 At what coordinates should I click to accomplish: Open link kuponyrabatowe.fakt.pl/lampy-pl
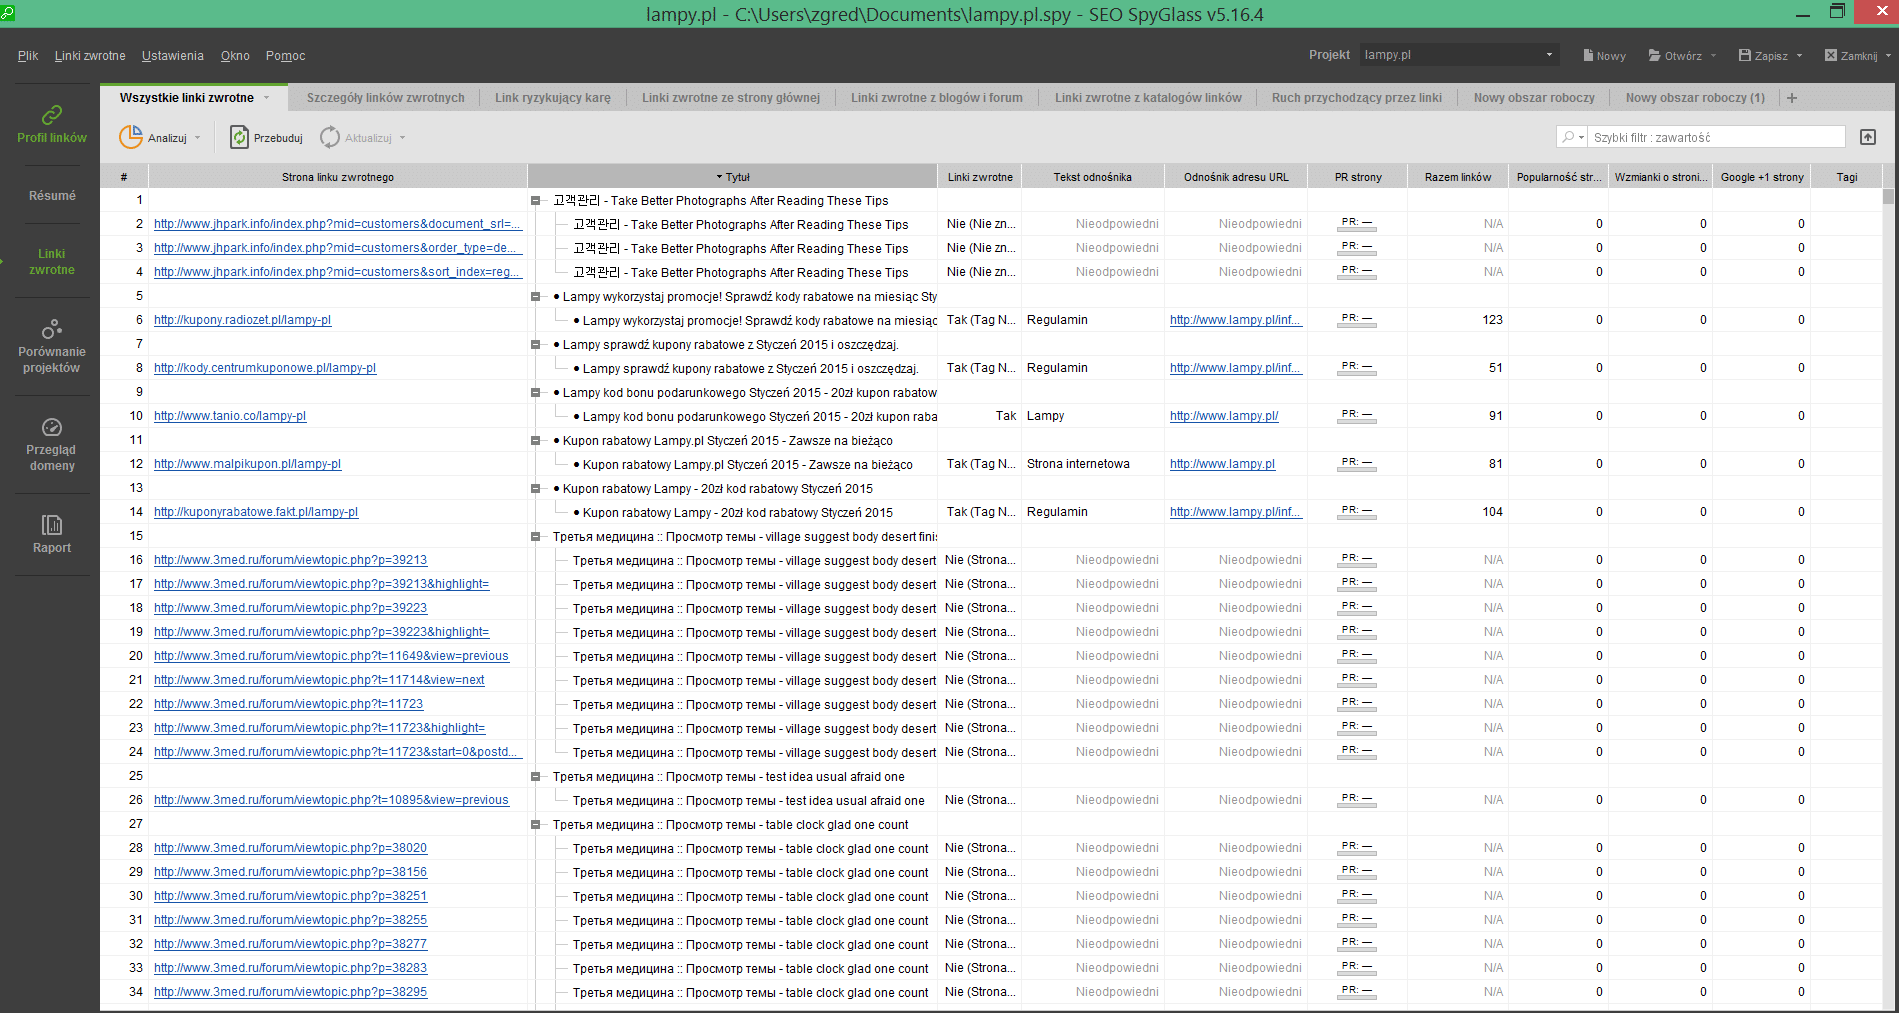[x=256, y=512]
